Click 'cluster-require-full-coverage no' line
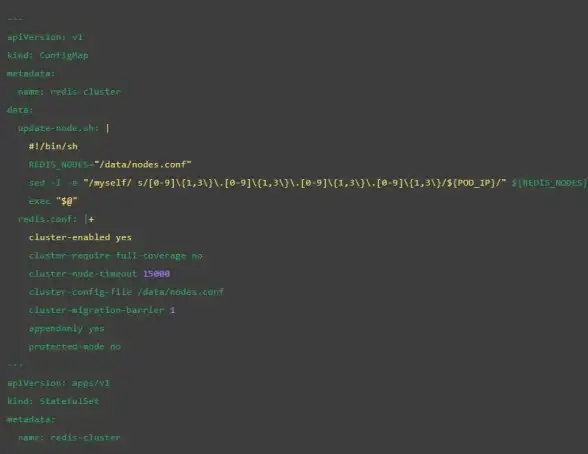Viewport: 588px width, 454px height. point(116,256)
